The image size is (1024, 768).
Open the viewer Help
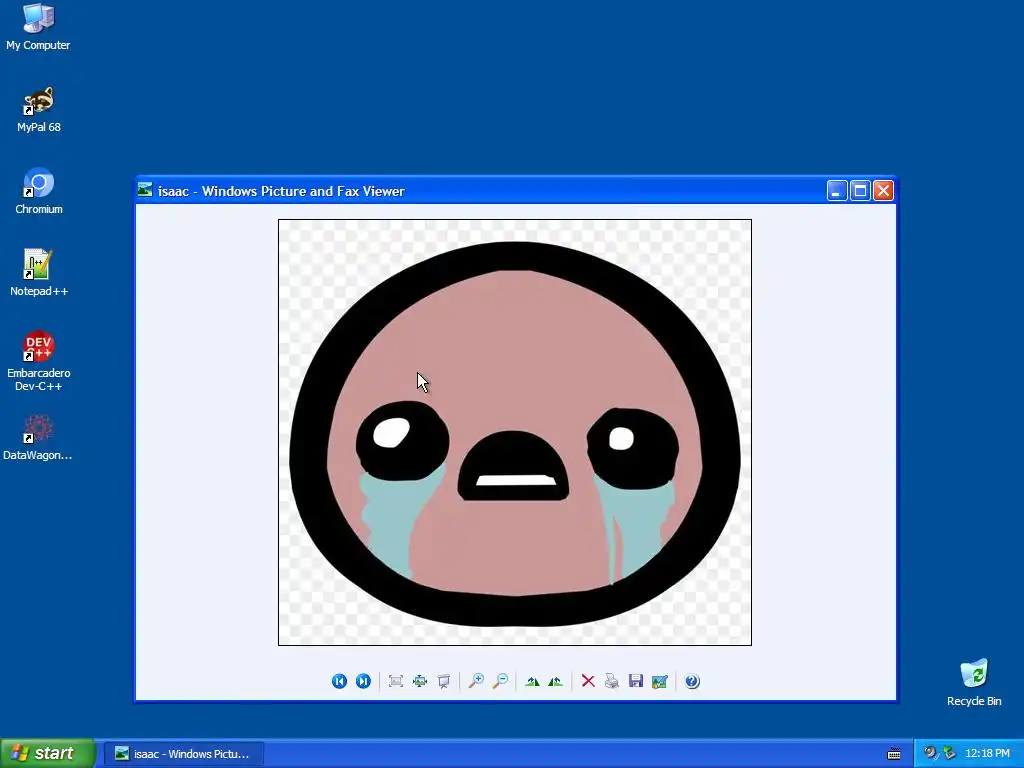(692, 681)
